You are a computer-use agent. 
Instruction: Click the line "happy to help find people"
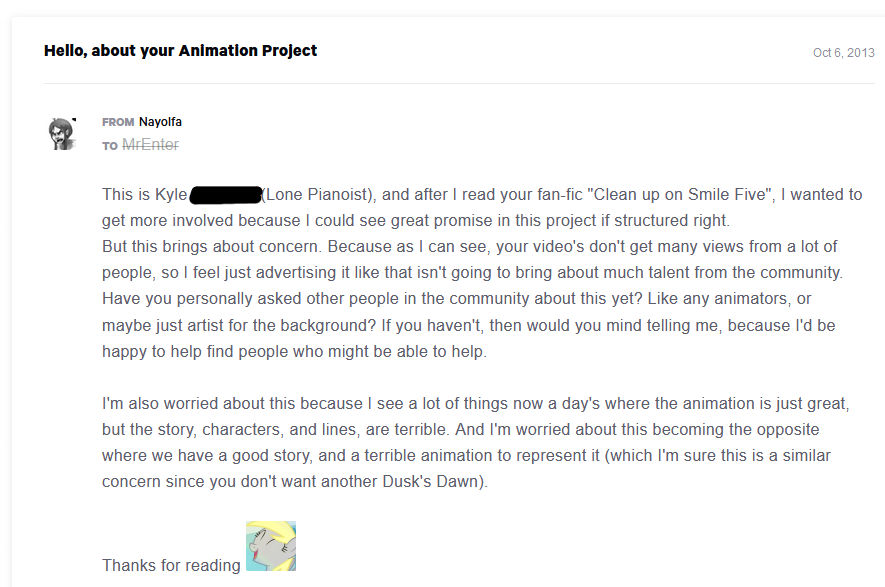tap(294, 352)
